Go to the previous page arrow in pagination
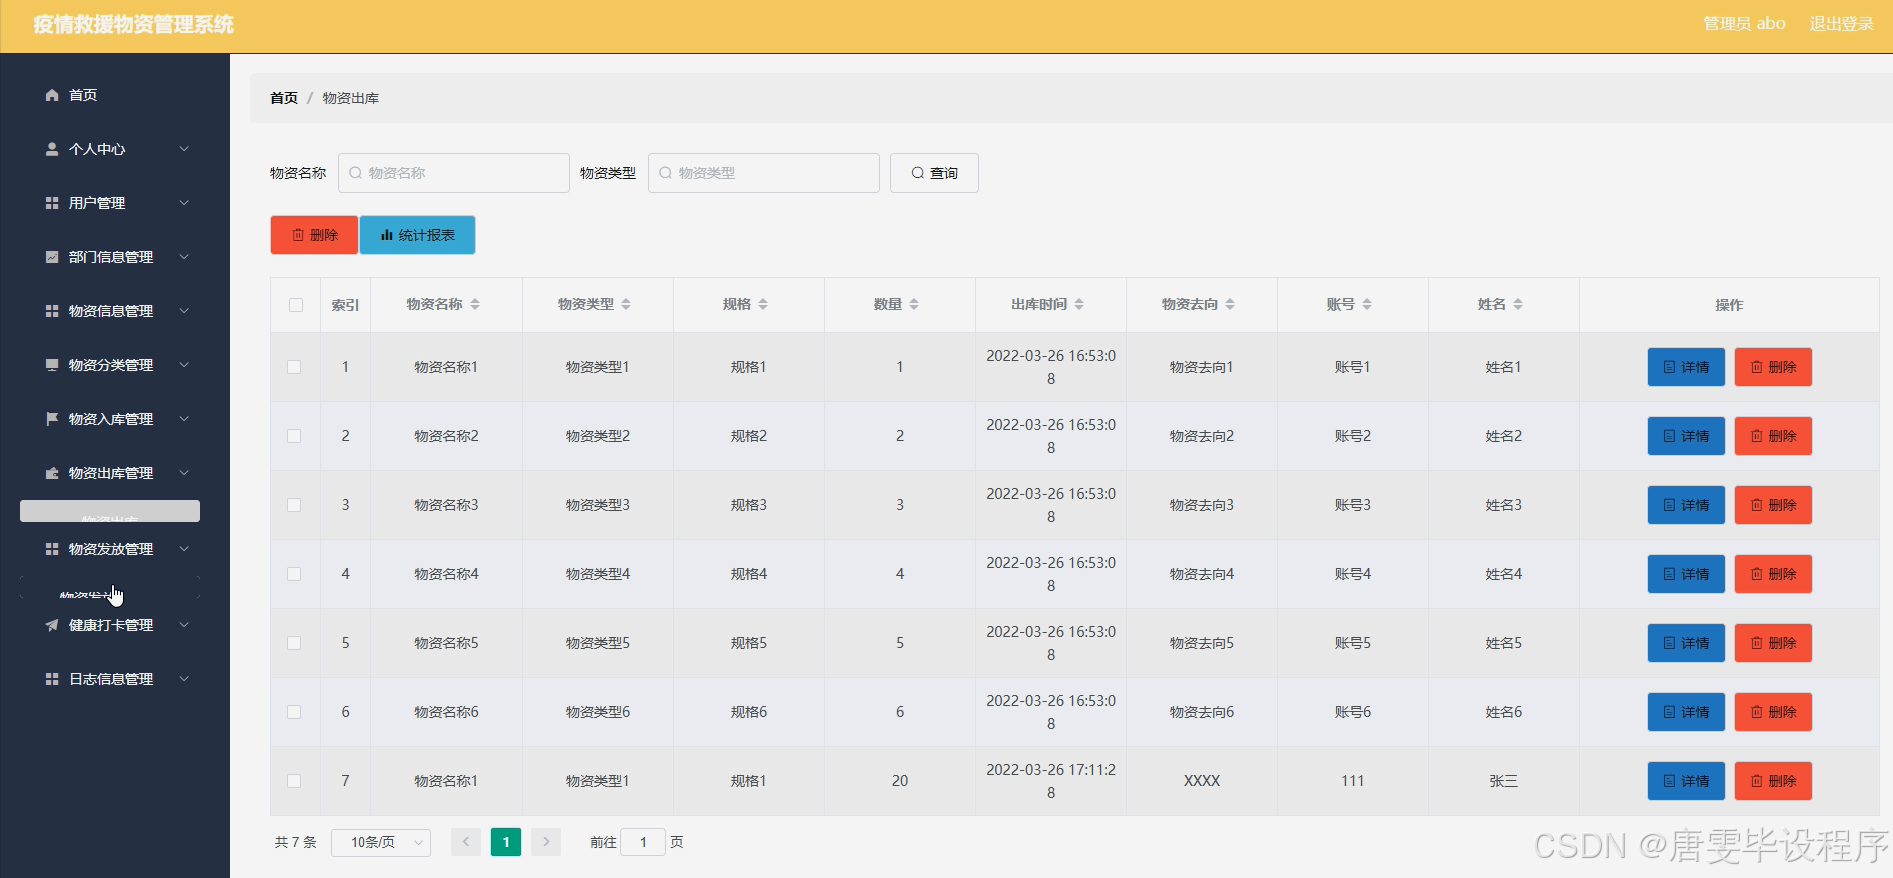 (466, 842)
